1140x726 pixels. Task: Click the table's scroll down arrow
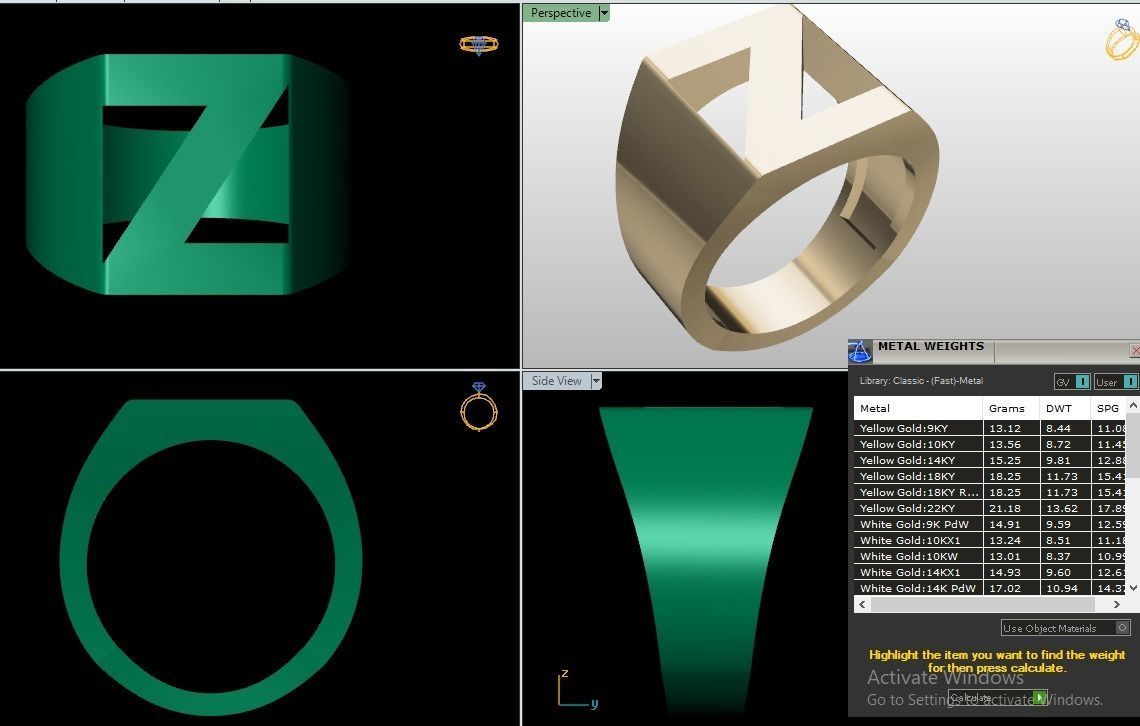[x=1132, y=587]
